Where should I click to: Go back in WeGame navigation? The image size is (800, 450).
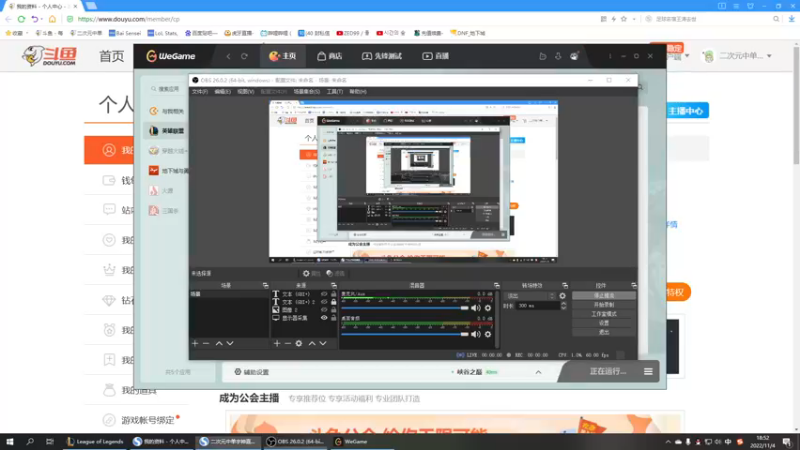(228, 56)
